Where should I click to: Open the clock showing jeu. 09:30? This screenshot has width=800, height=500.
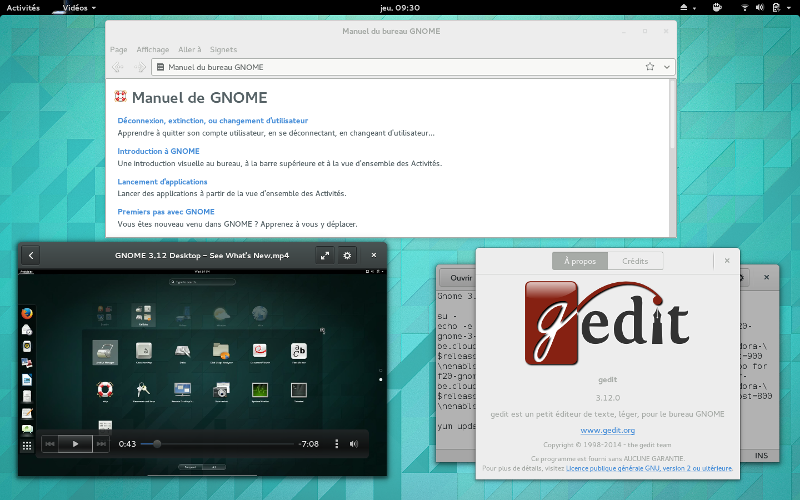coord(400,8)
